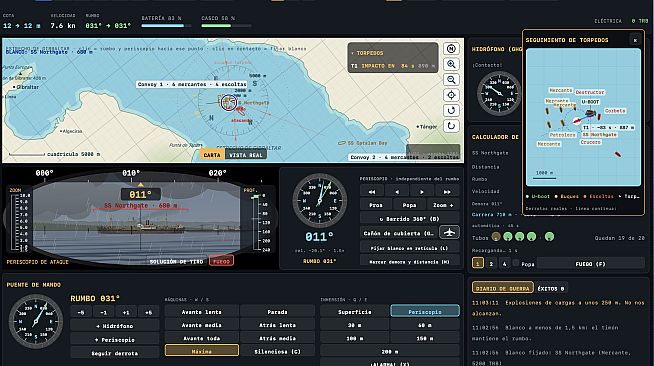
Task: Click Fijar blanco en retícula (L)
Action: click(x=409, y=248)
